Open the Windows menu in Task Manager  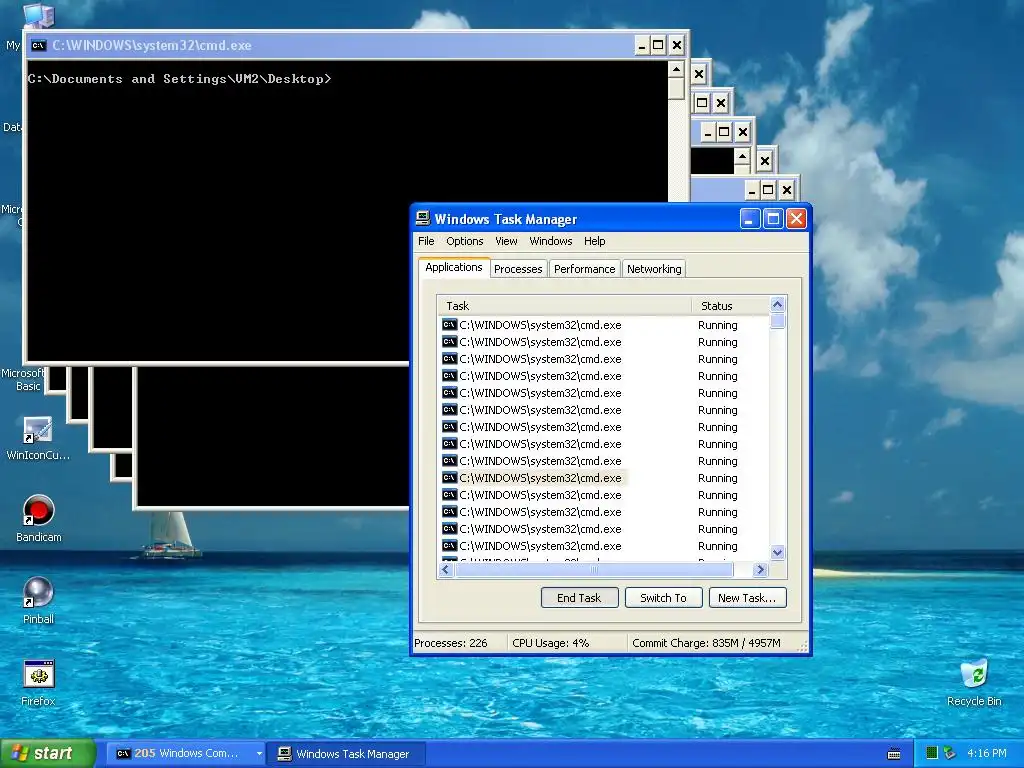tap(551, 241)
